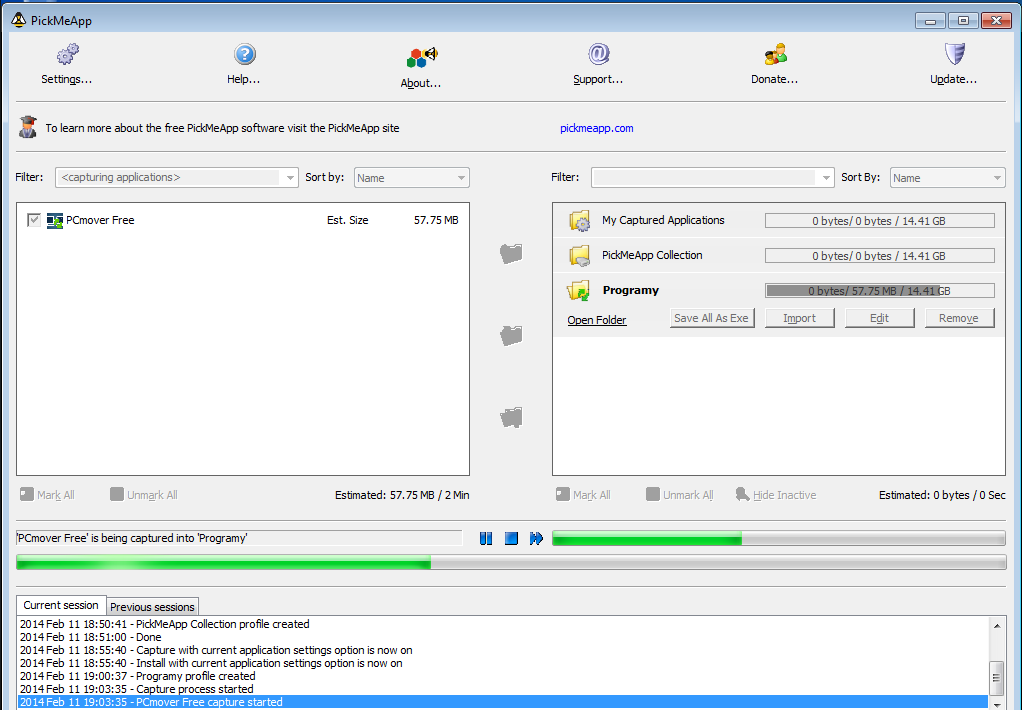Click the Support... label
Viewport: 1022px width, 710px height.
[598, 79]
